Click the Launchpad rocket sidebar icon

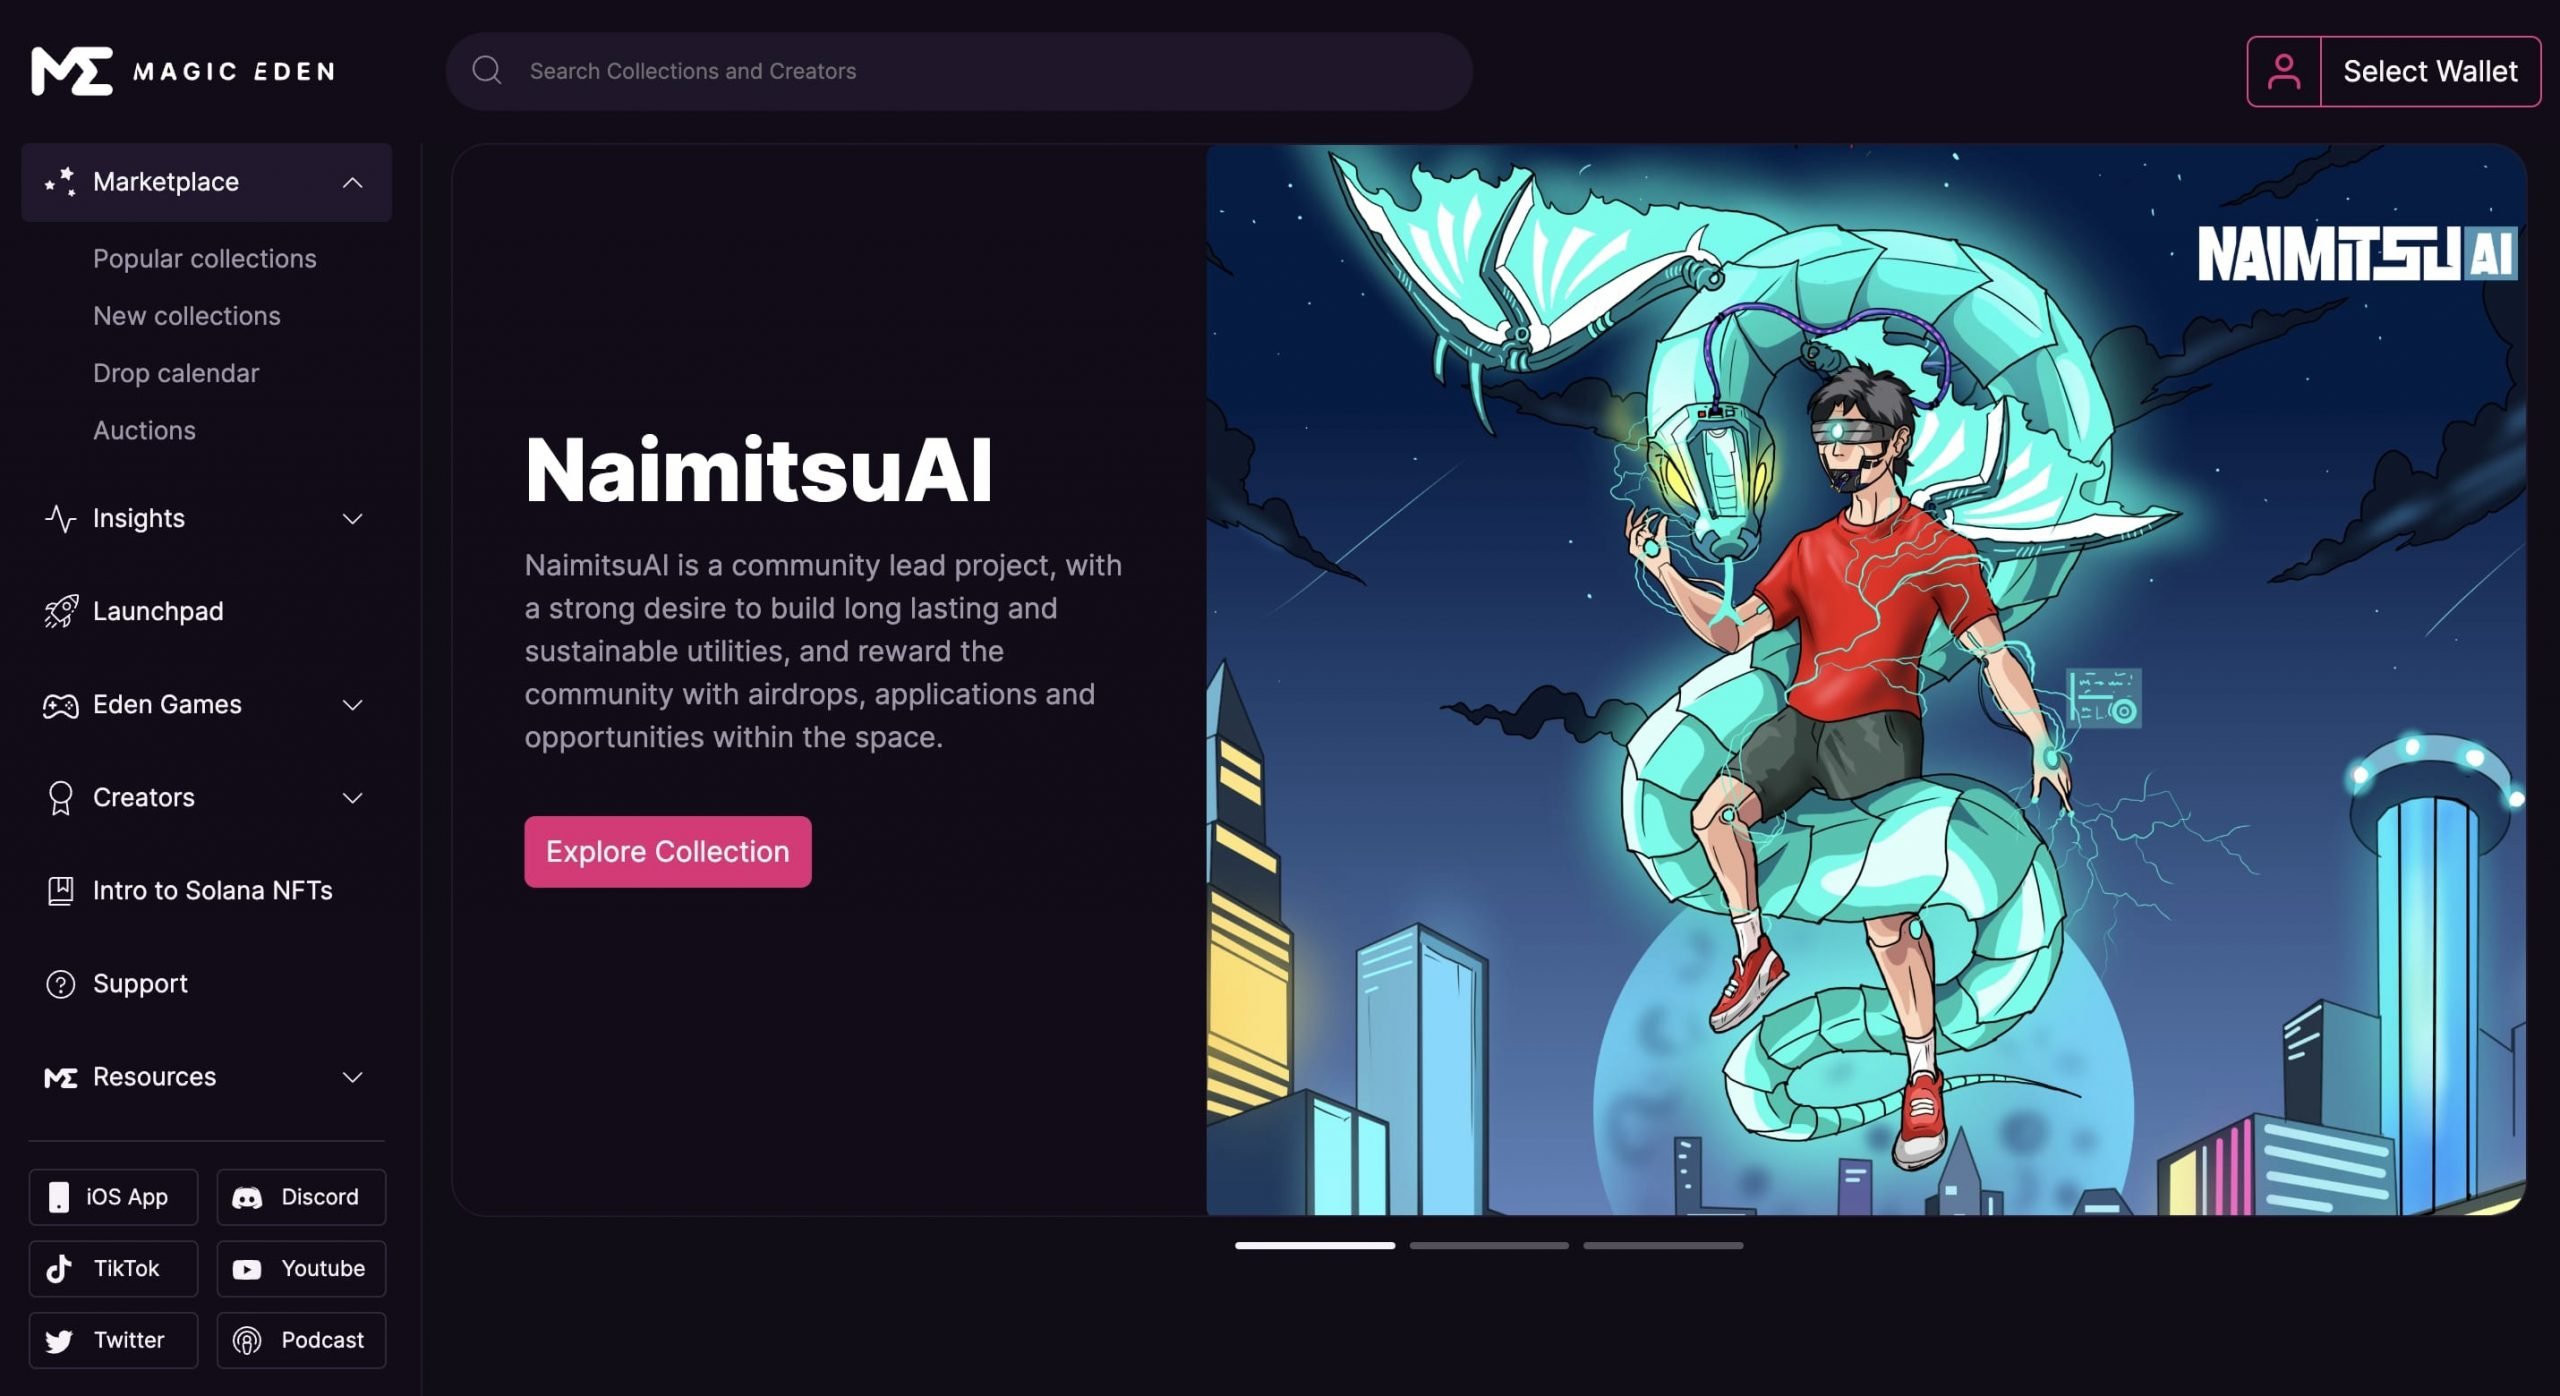[58, 610]
